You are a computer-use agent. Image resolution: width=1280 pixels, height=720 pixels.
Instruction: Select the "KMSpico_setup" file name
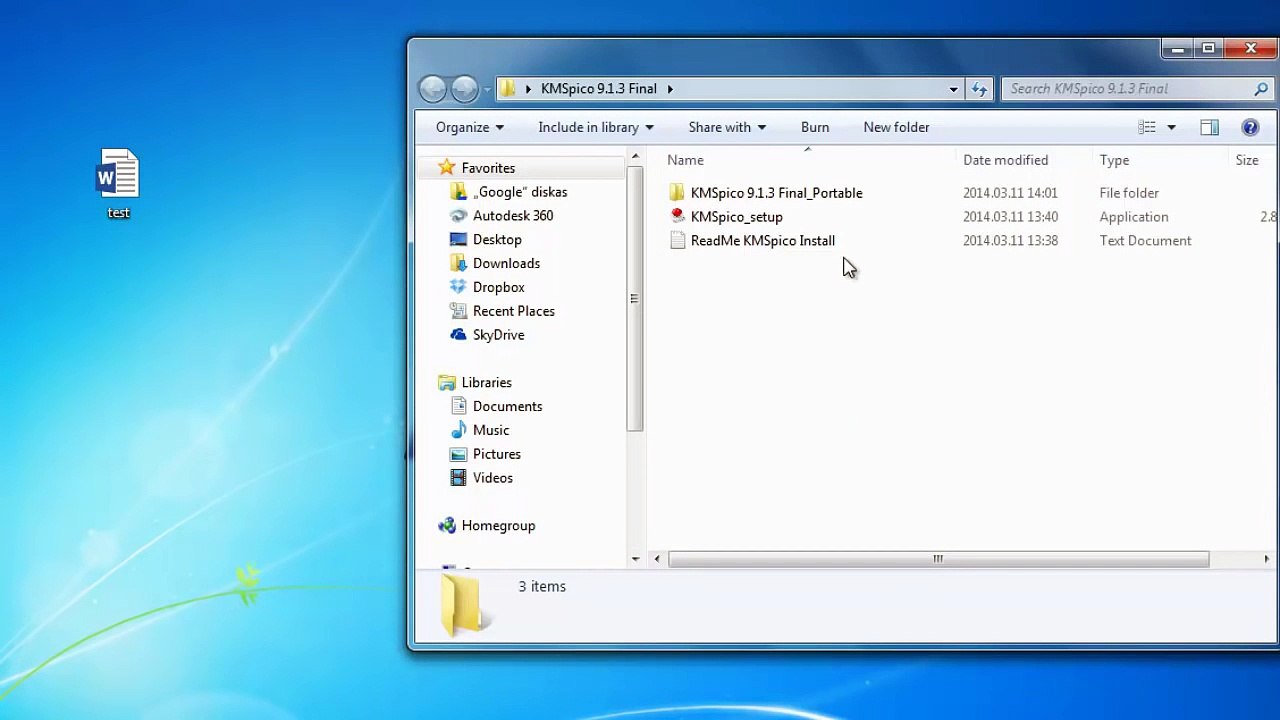[x=736, y=217]
